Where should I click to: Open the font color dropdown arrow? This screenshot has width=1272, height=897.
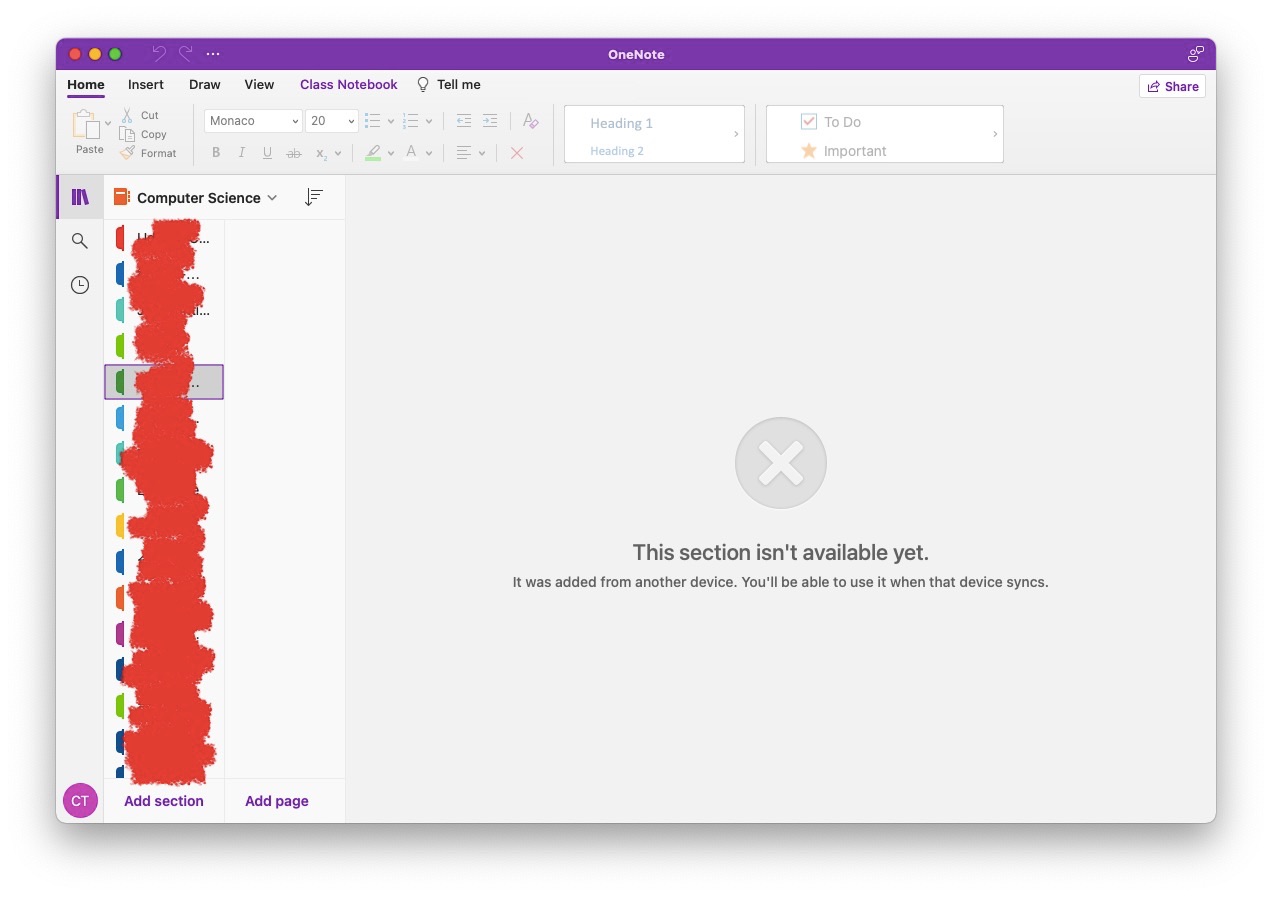click(429, 154)
